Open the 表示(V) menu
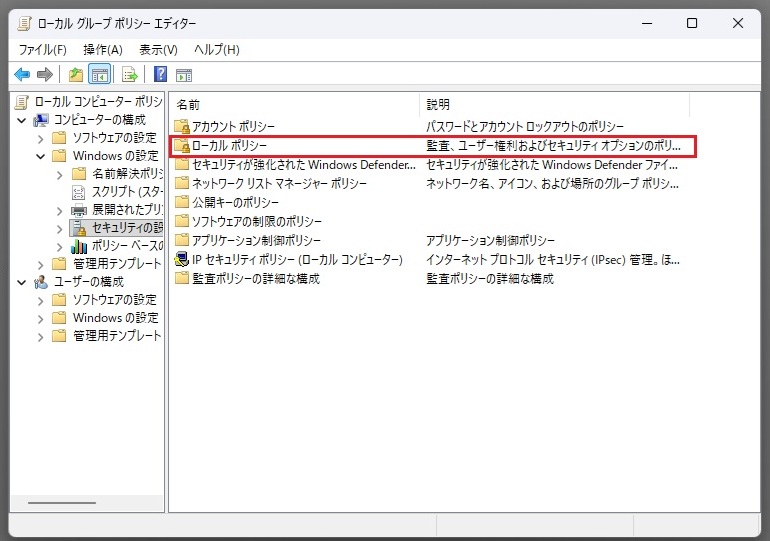This screenshot has height=541, width=770. 158,49
